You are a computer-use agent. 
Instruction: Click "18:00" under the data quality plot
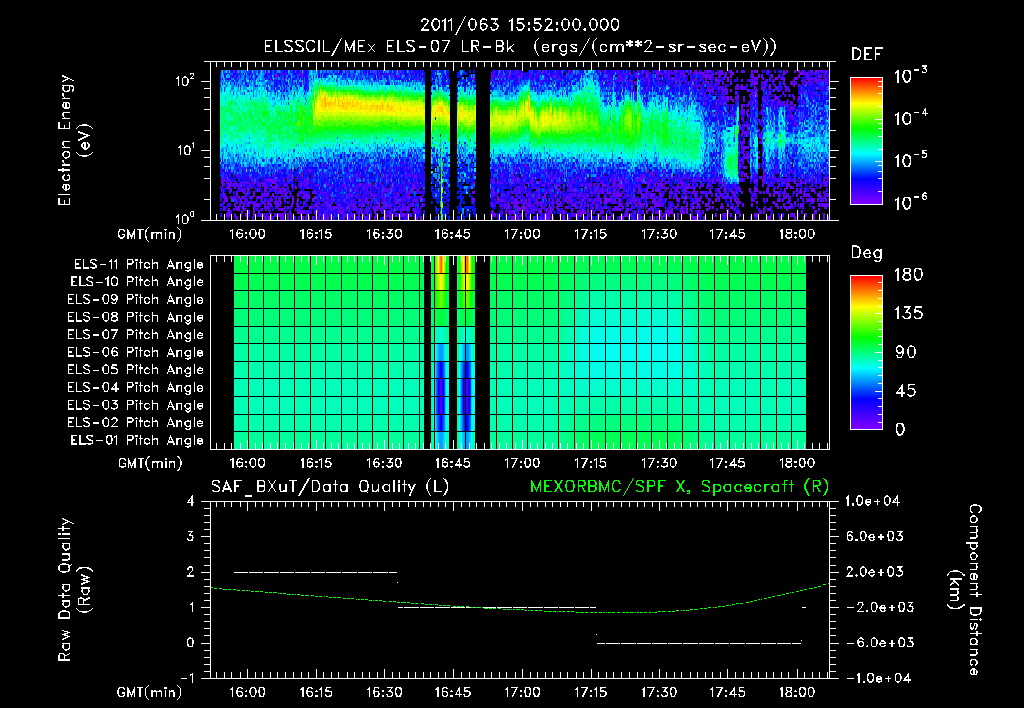(x=797, y=693)
